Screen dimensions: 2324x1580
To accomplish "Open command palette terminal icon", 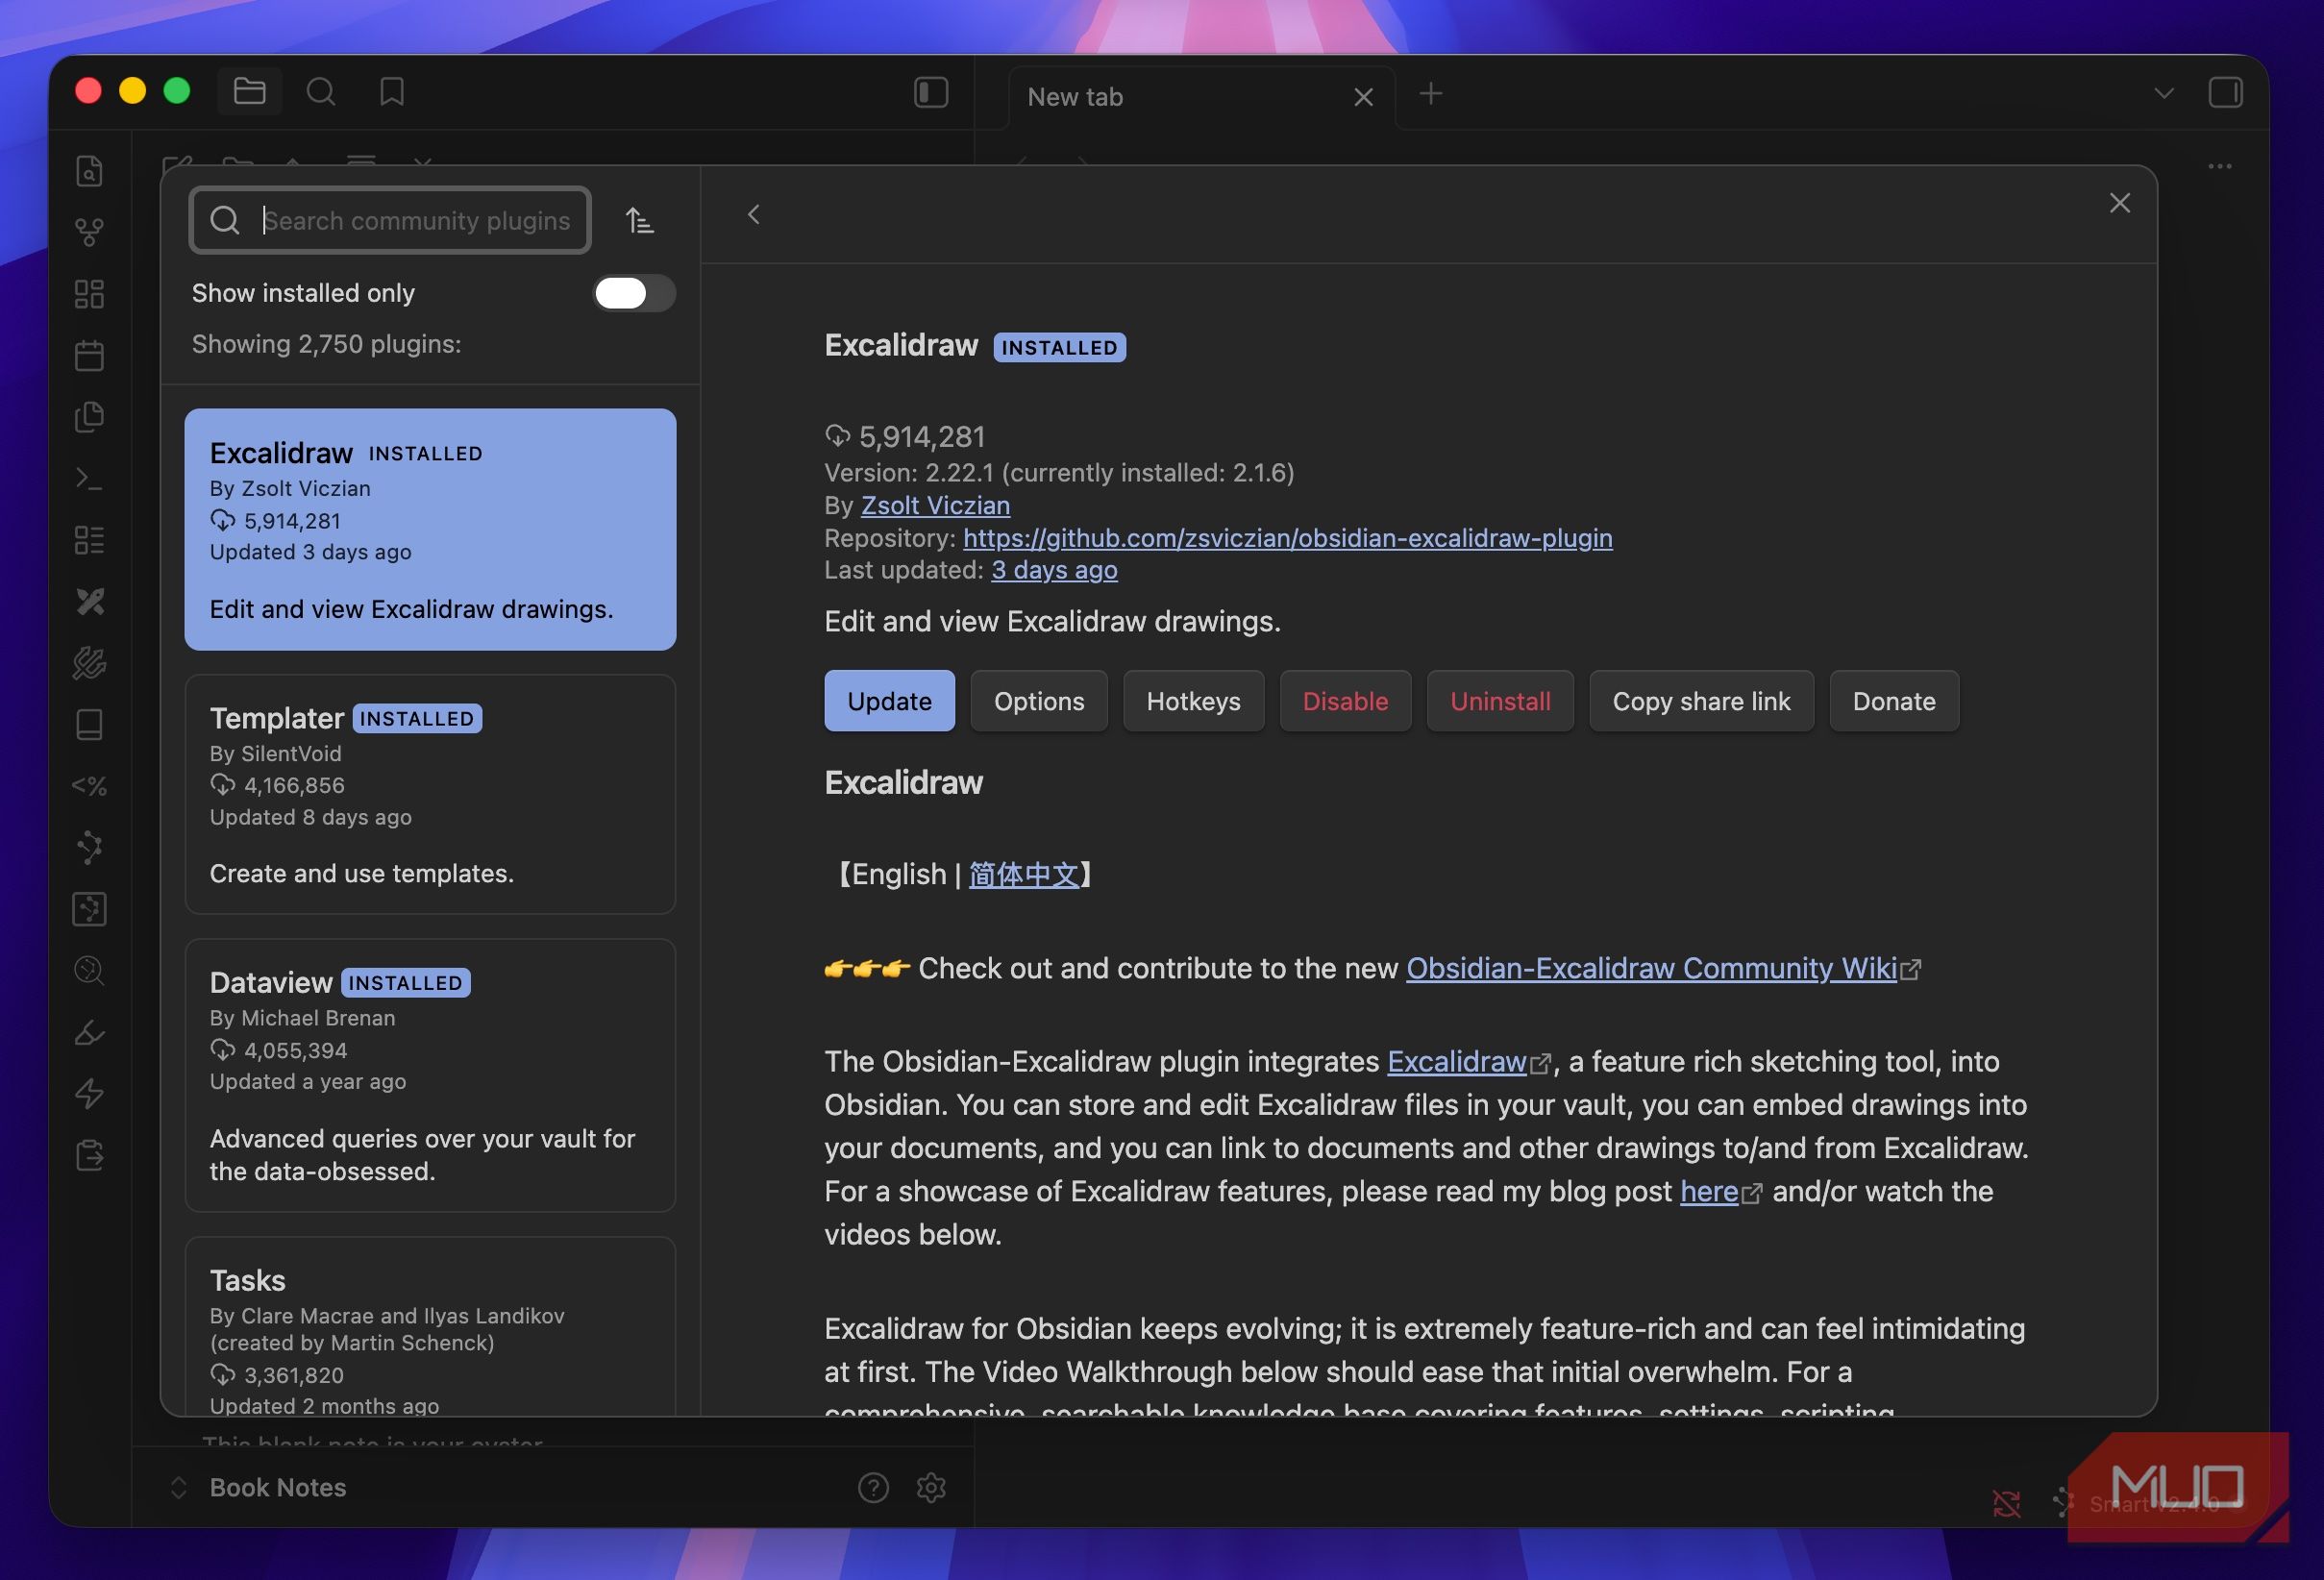I will [90, 479].
